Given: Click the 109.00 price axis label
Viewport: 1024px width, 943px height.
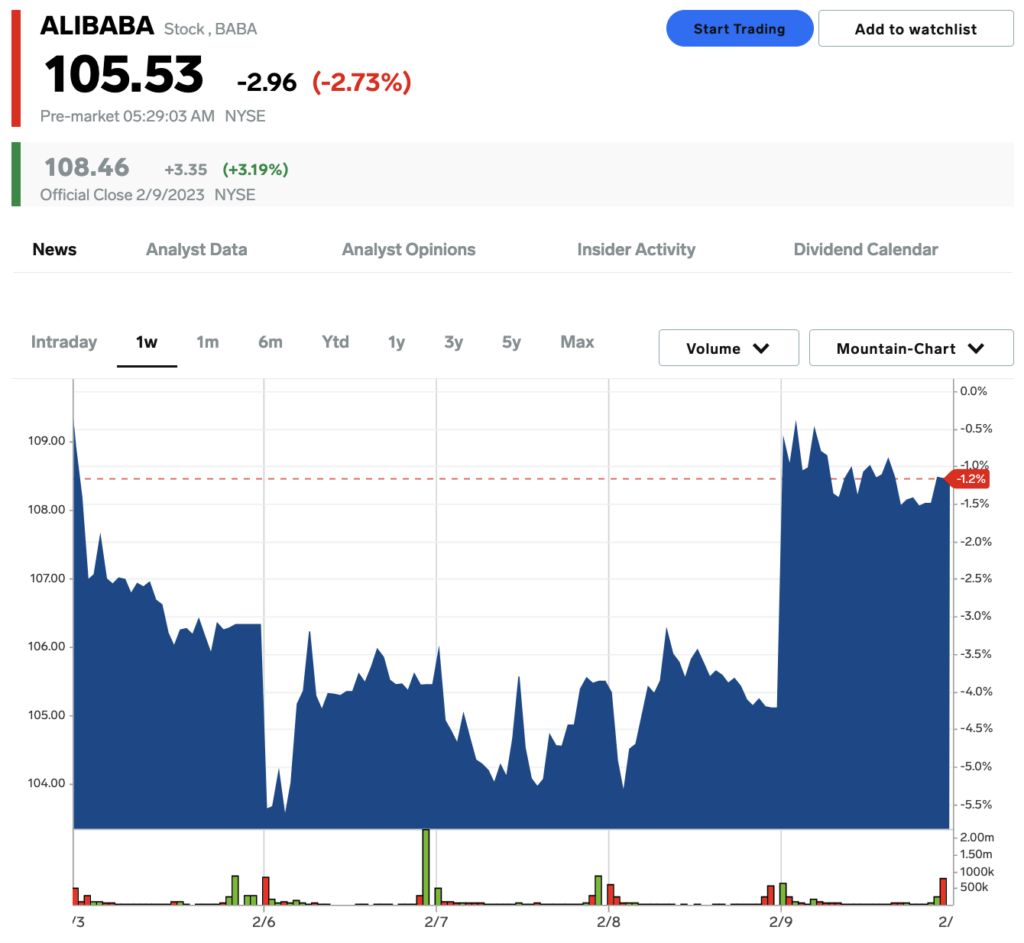Looking at the screenshot, I should click(46, 441).
